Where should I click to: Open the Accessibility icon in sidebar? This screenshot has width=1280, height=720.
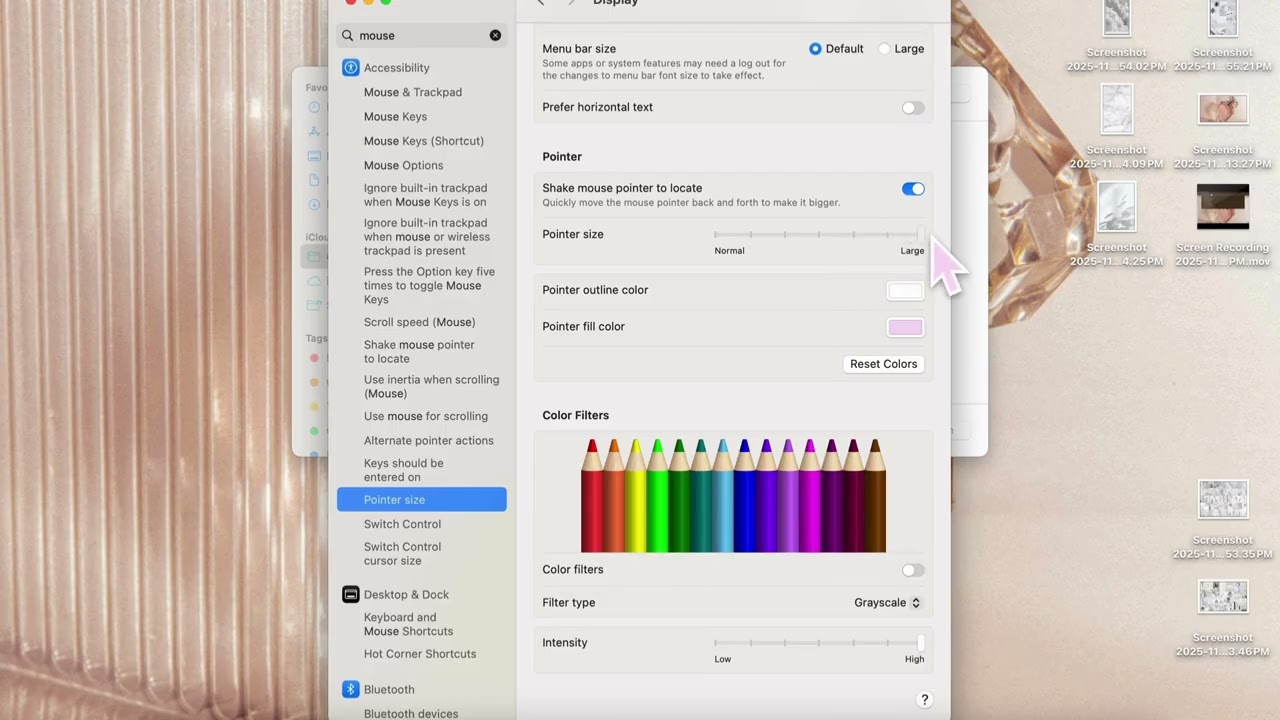[350, 68]
